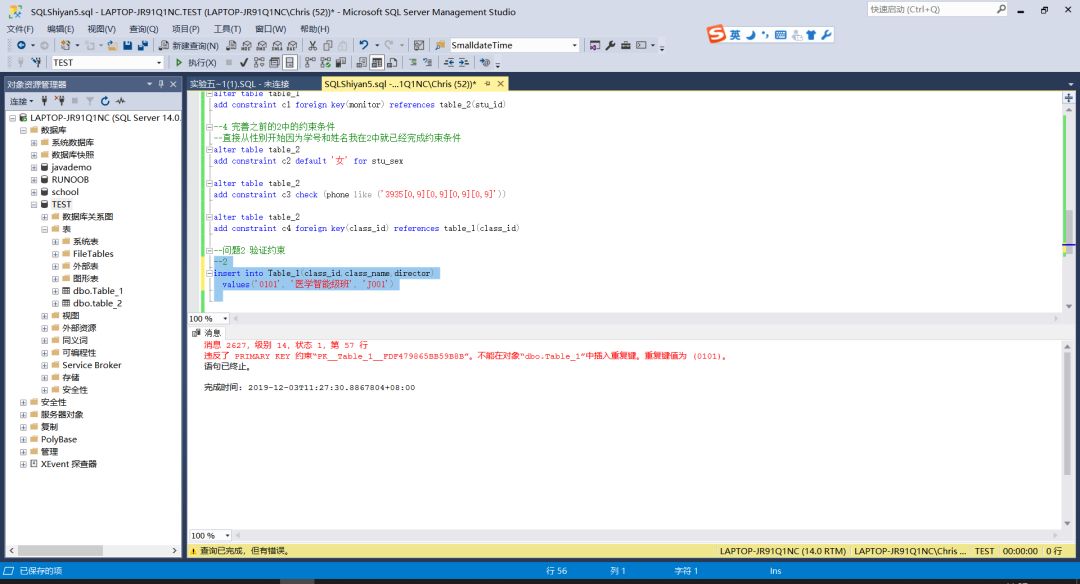Click the Disconnect icon in Object Explorer
This screenshot has height=584, width=1080.
pyautogui.click(x=59, y=101)
